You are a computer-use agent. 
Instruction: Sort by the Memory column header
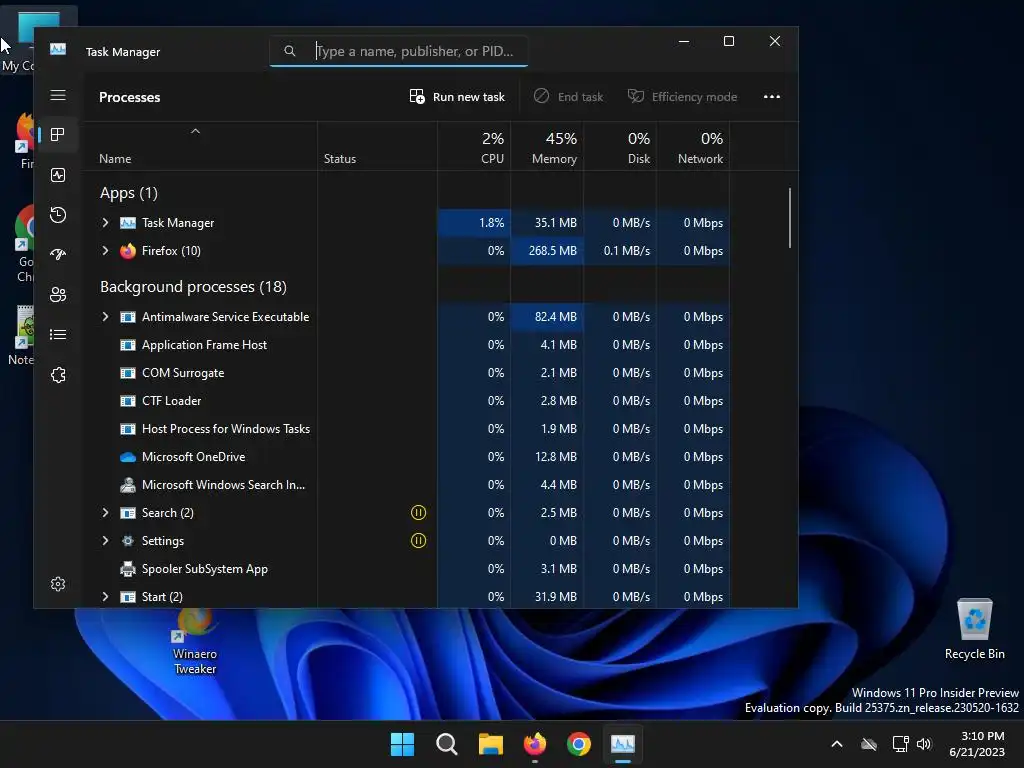(547, 147)
